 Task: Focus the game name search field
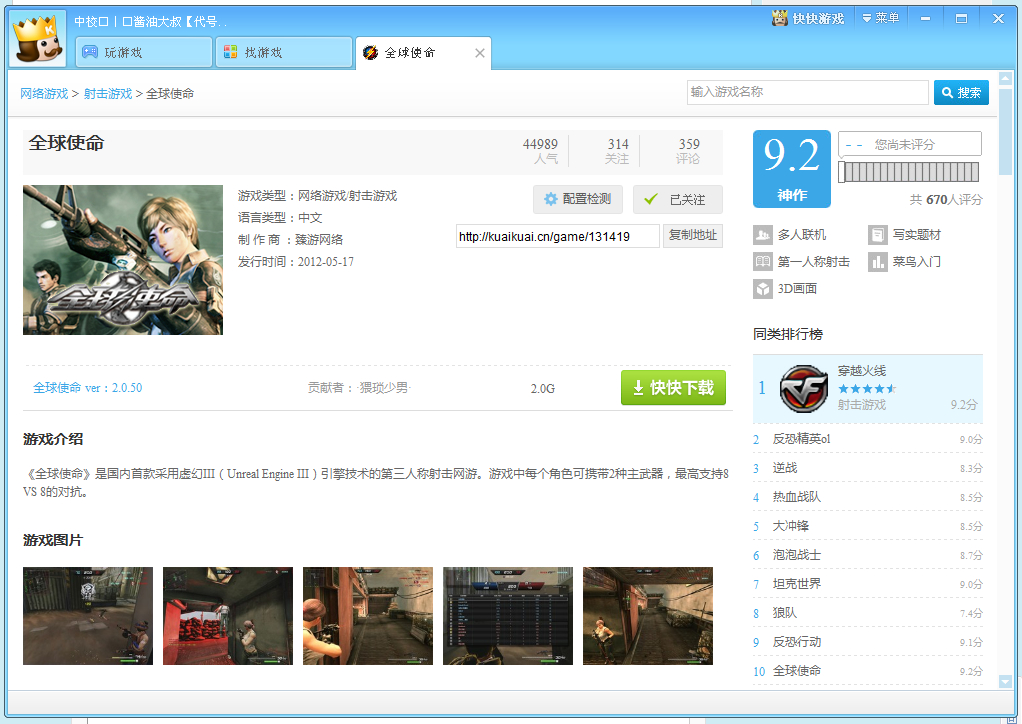(808, 93)
